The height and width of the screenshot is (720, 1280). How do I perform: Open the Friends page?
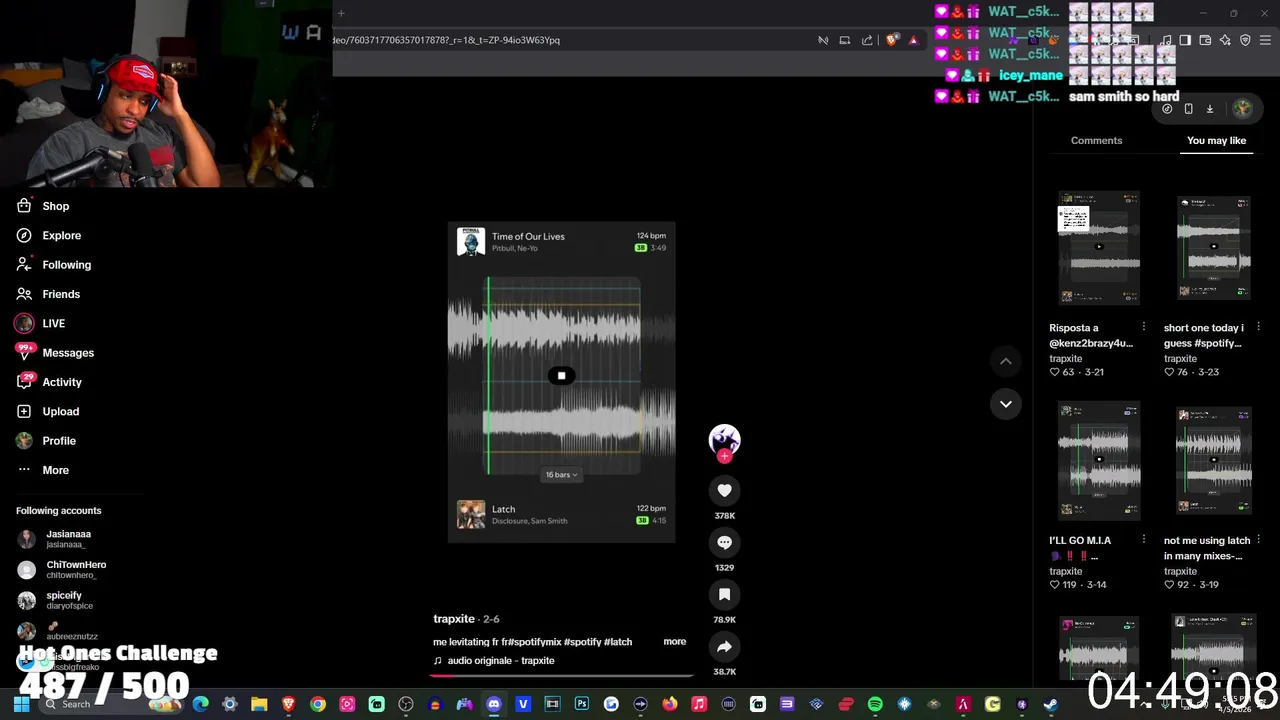[x=48, y=294]
